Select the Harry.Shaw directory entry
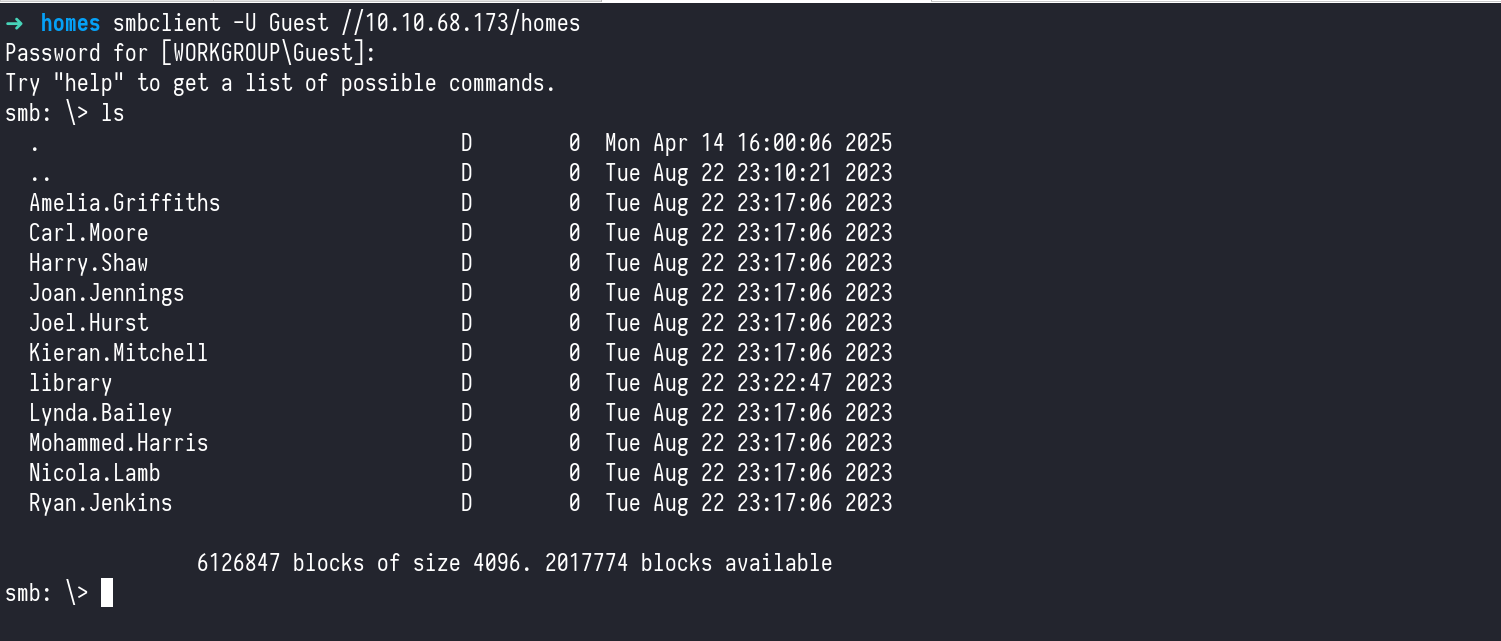This screenshot has height=641, width=1501. [x=88, y=263]
